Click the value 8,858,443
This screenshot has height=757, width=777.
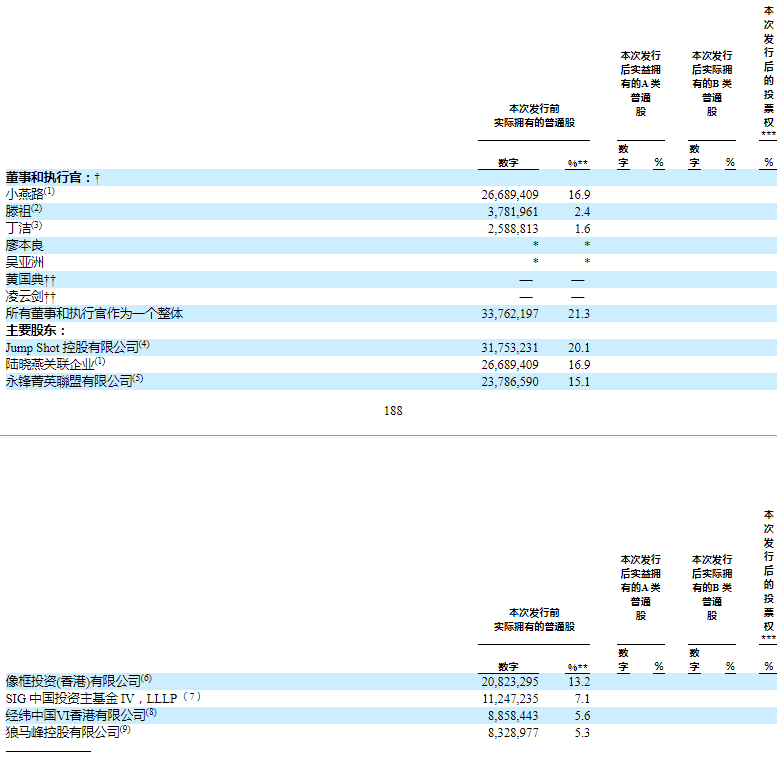(x=513, y=716)
